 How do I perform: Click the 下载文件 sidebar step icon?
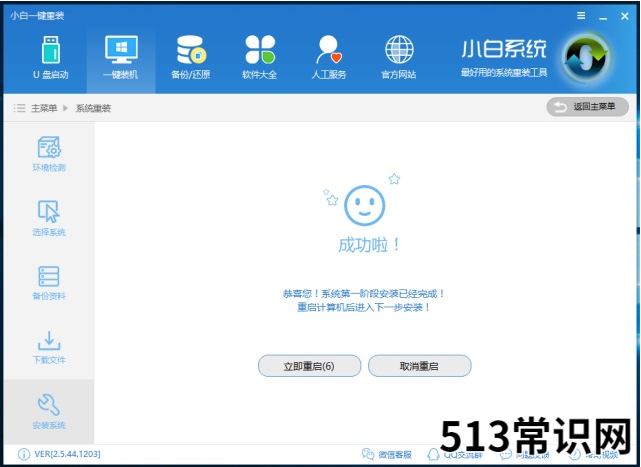pos(49,341)
